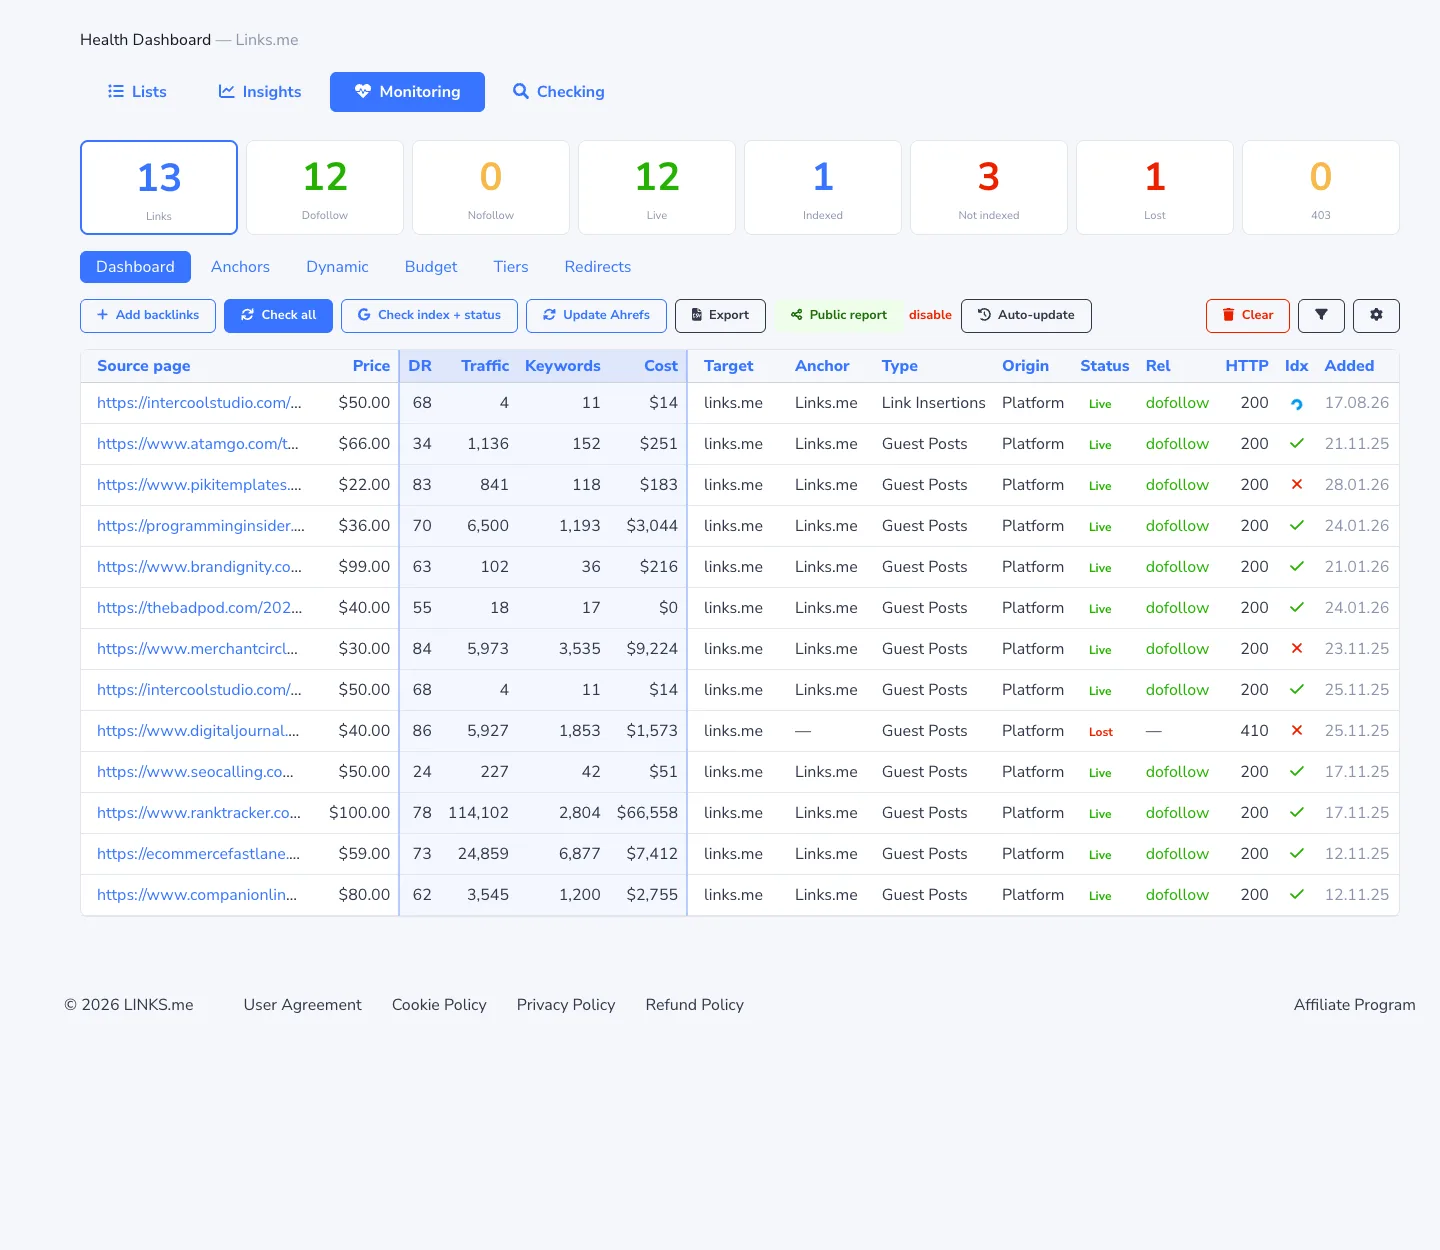
Task: Sort by the DR column header
Action: (420, 366)
